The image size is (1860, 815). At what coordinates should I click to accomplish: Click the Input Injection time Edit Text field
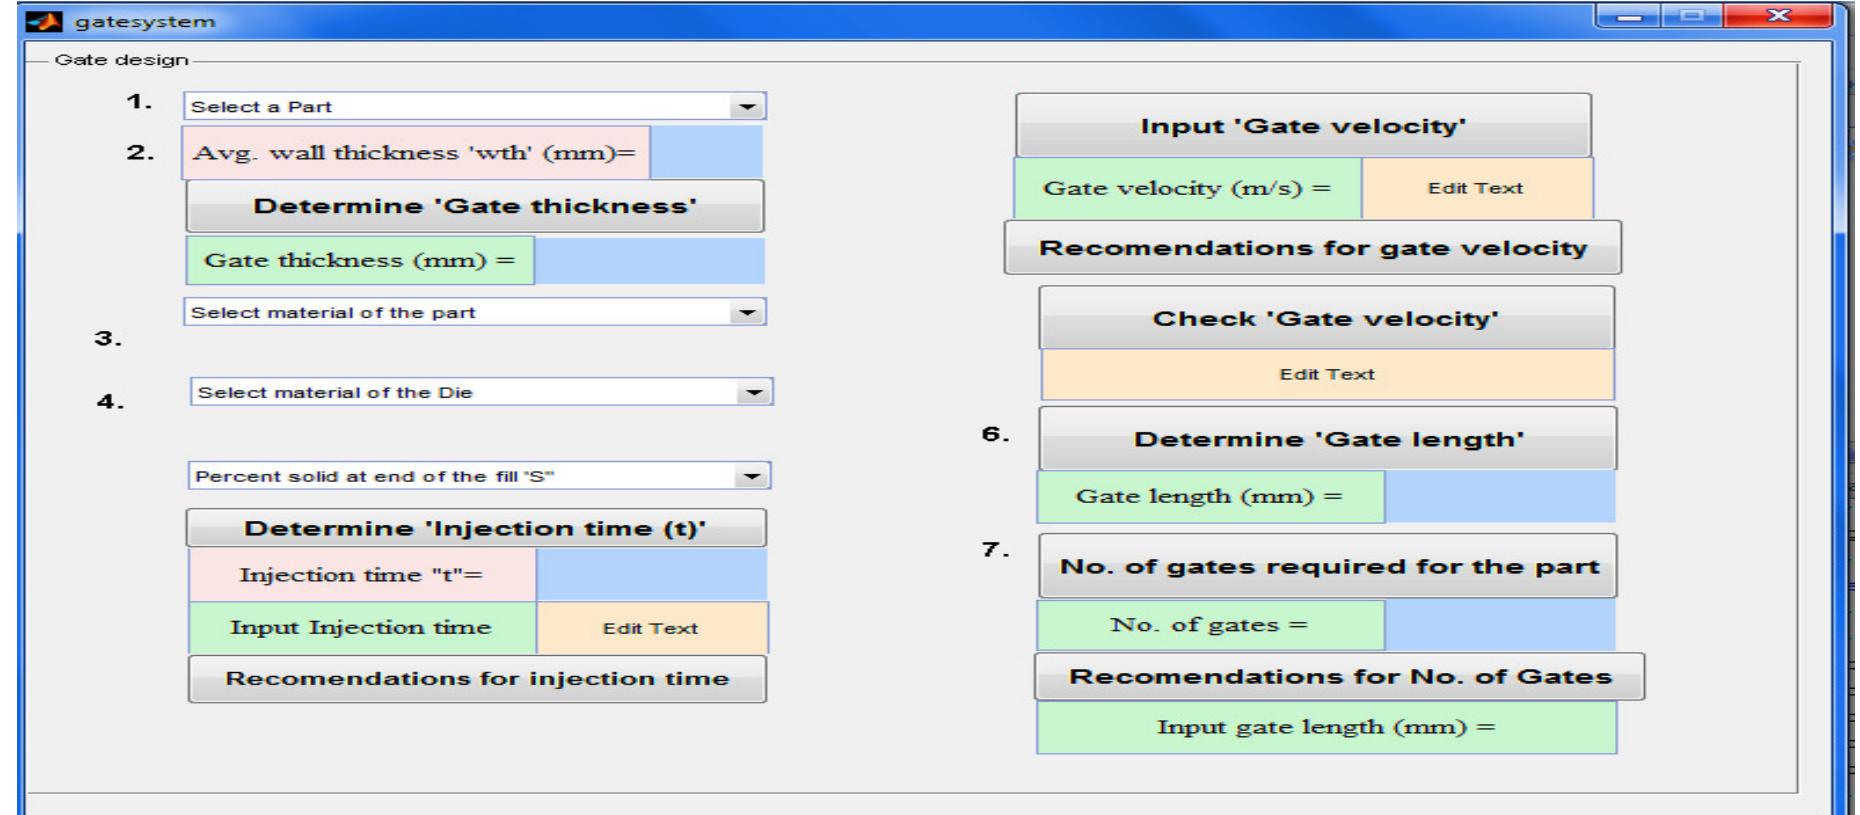(651, 628)
